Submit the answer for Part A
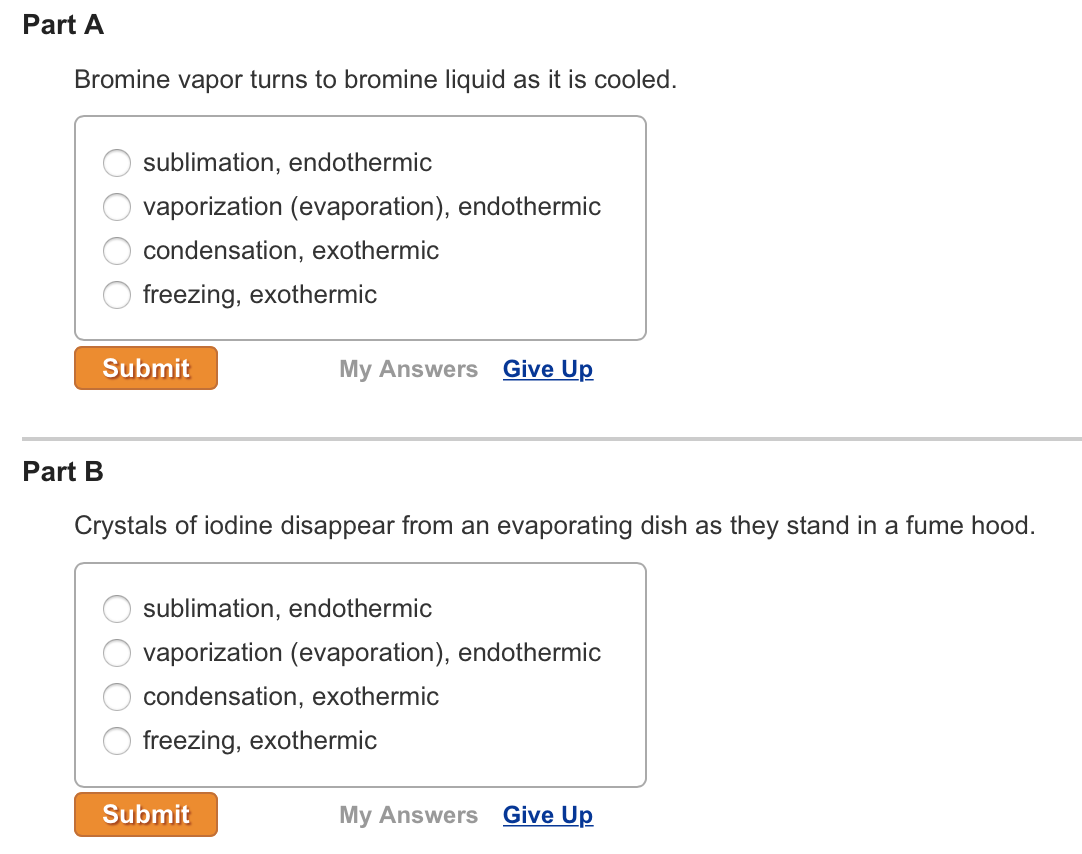Viewport: 1082px width, 854px height. [145, 368]
